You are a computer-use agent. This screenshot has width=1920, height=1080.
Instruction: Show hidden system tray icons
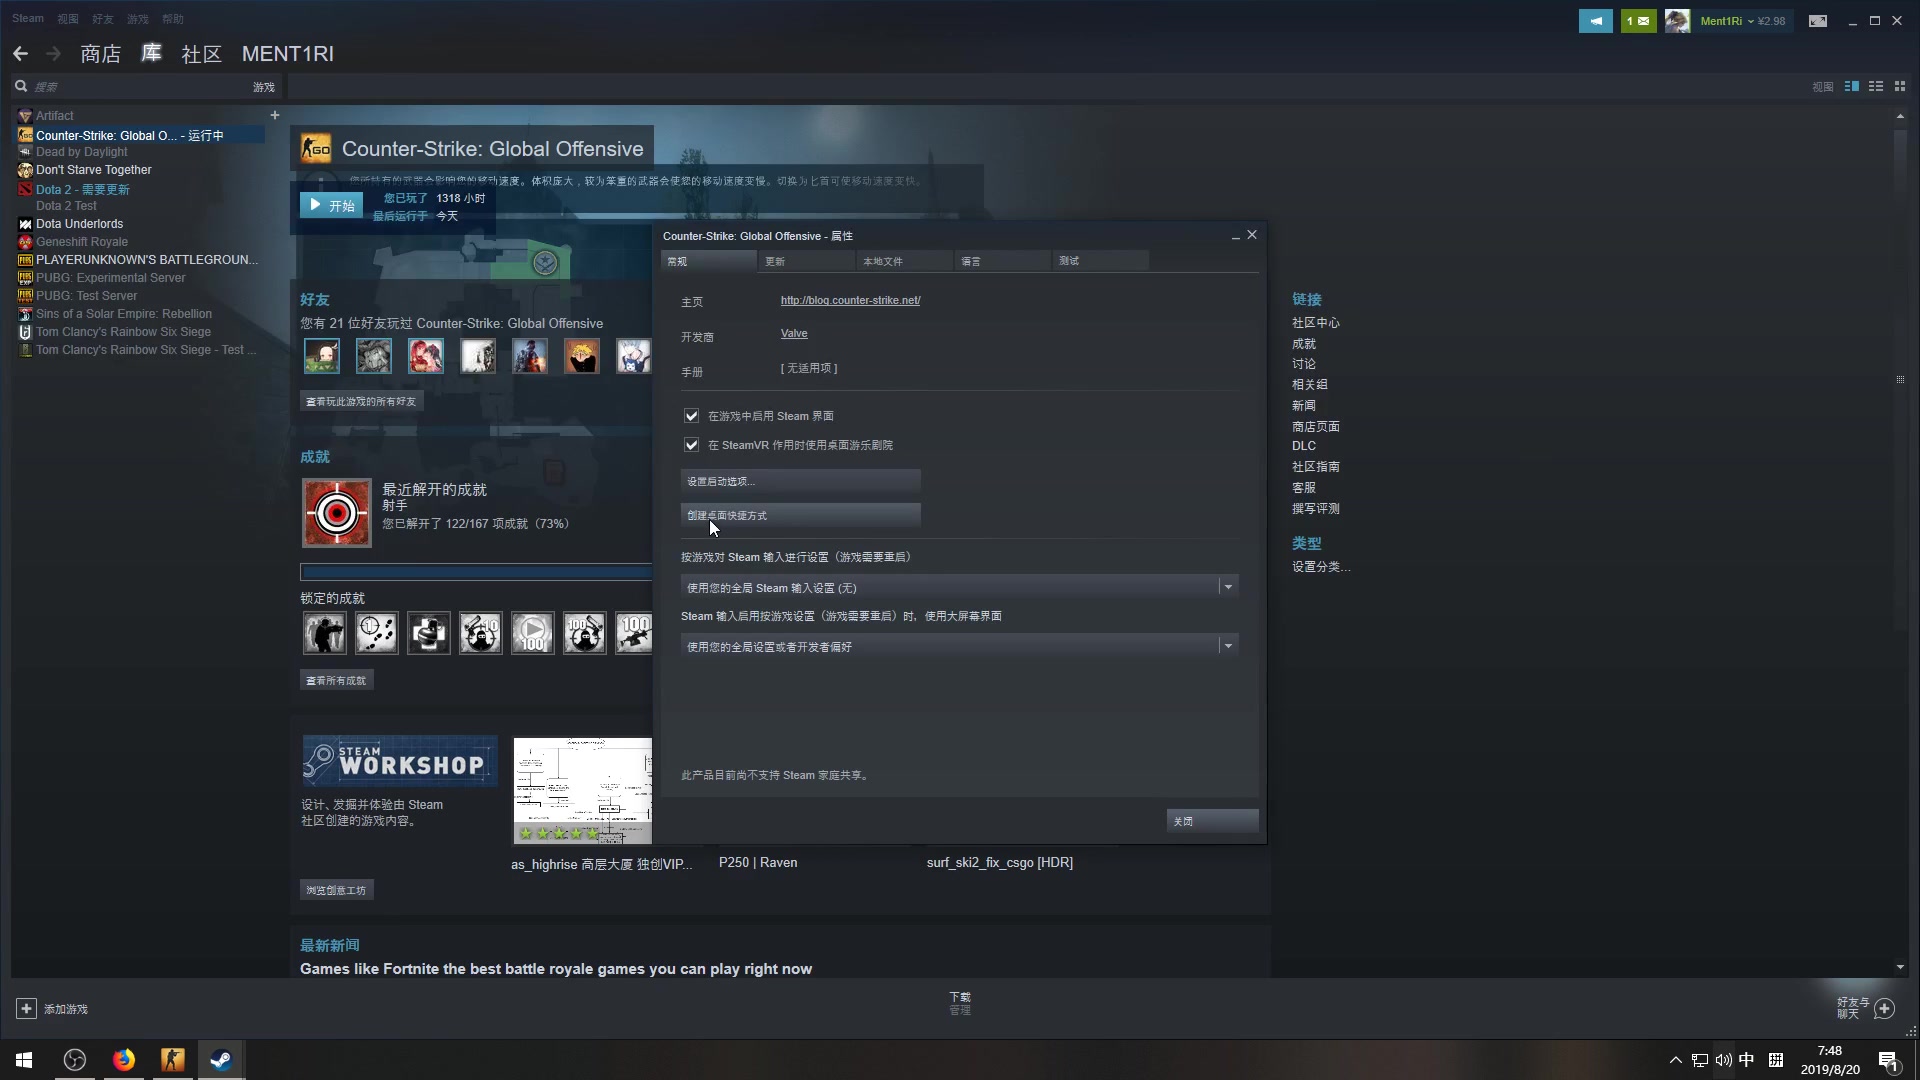coord(1675,1060)
